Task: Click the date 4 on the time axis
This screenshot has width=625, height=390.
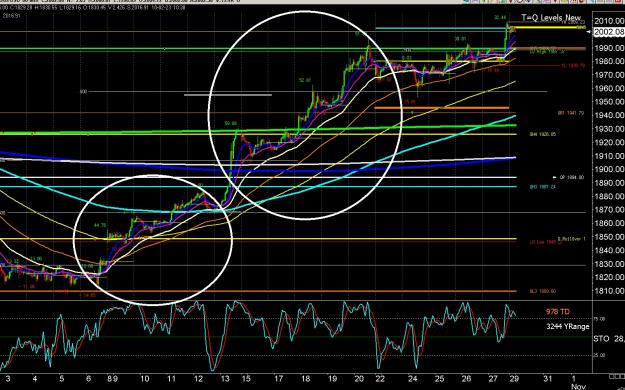Action: coord(35,379)
